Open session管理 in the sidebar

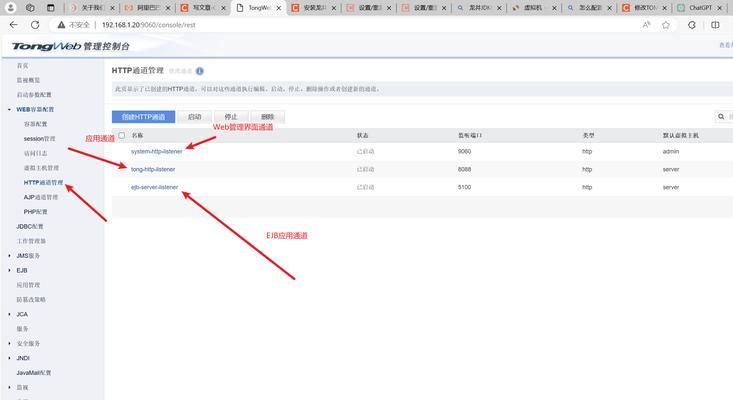39,139
